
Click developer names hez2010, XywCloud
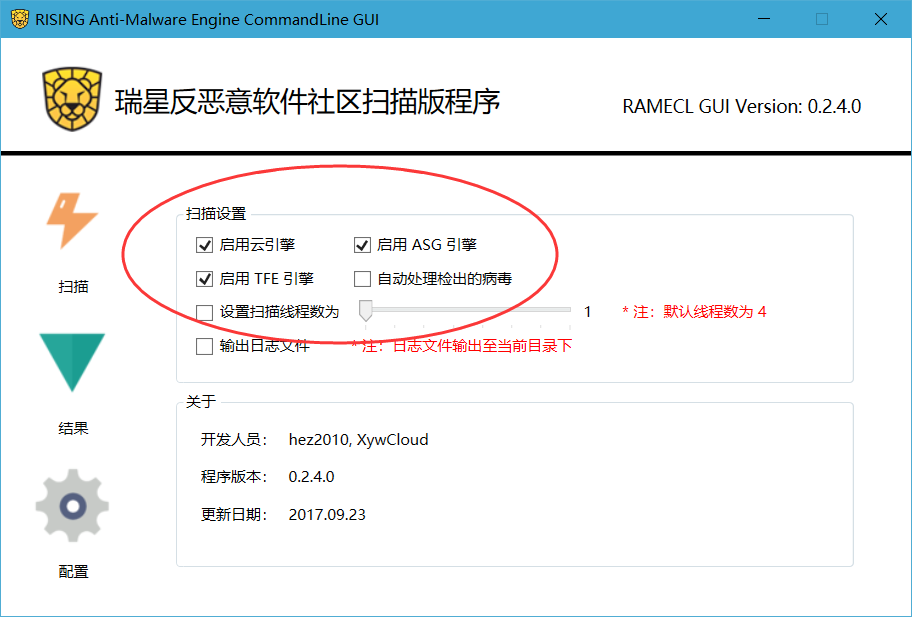pyautogui.click(x=358, y=440)
